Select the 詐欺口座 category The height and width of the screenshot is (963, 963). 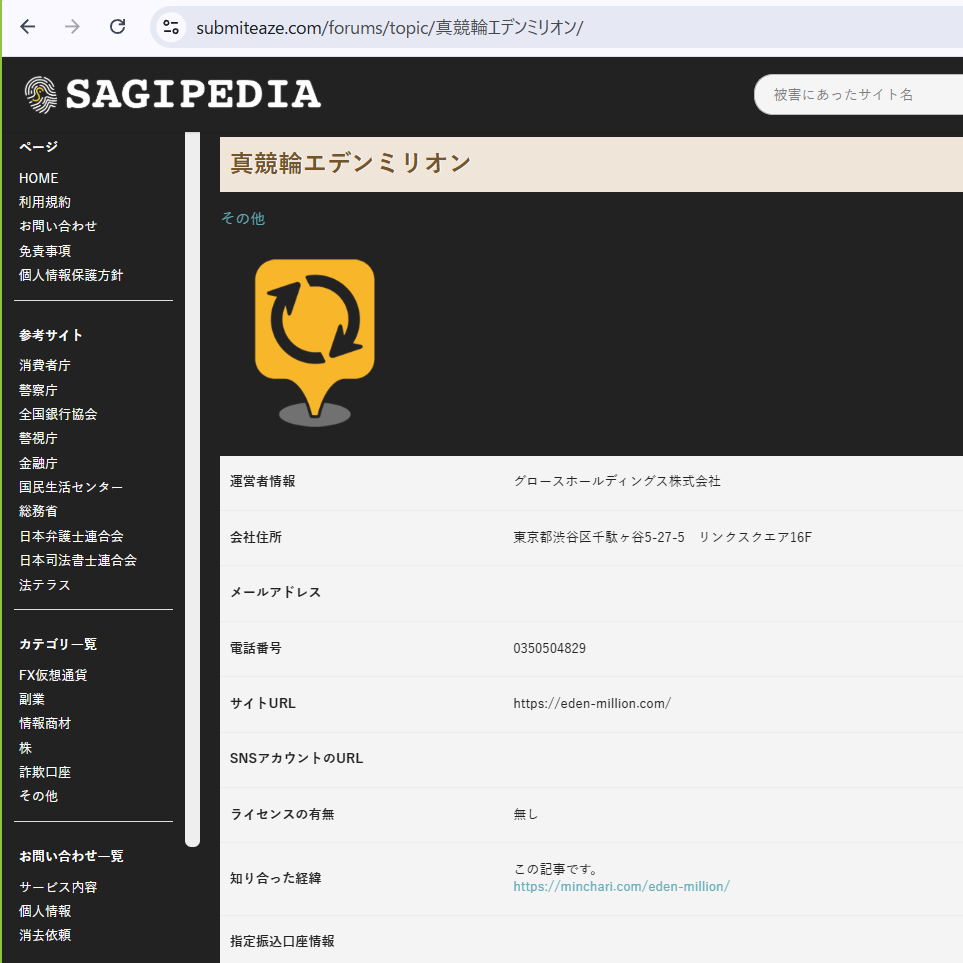click(x=45, y=772)
